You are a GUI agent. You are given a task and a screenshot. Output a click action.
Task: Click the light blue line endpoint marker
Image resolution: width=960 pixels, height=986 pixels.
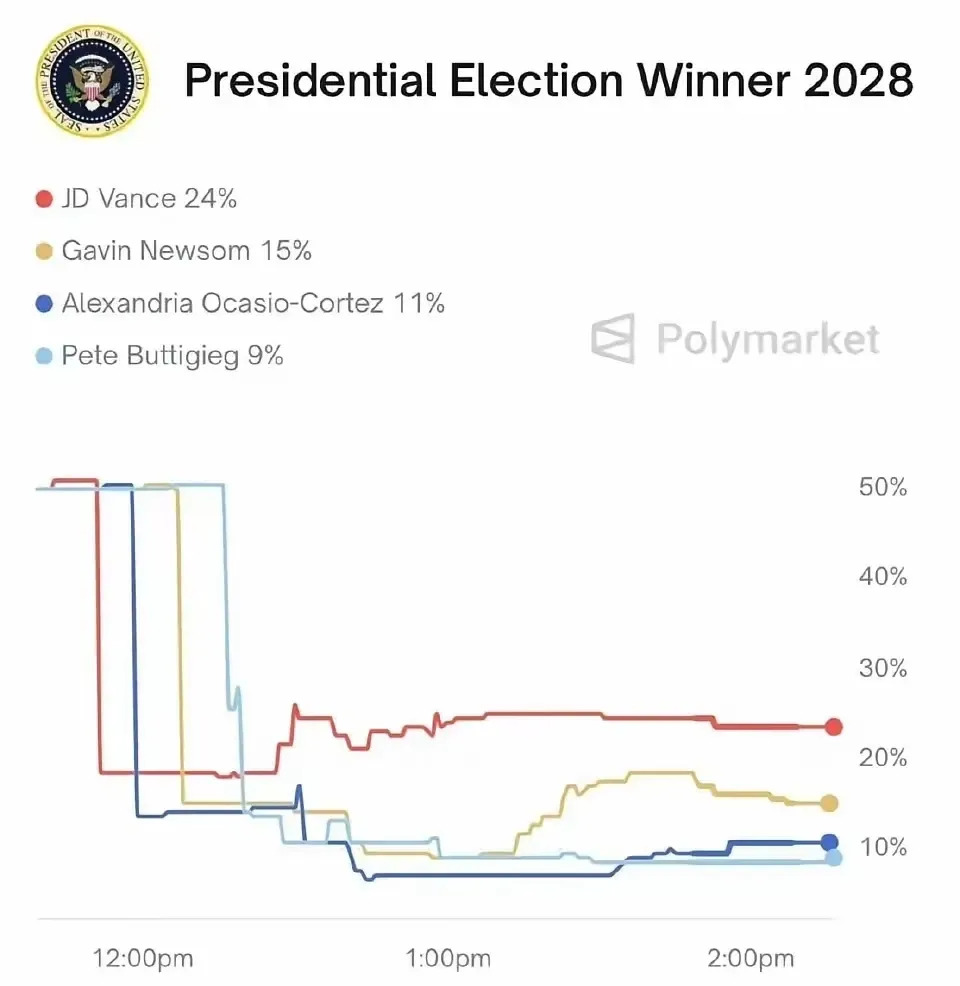tap(833, 857)
